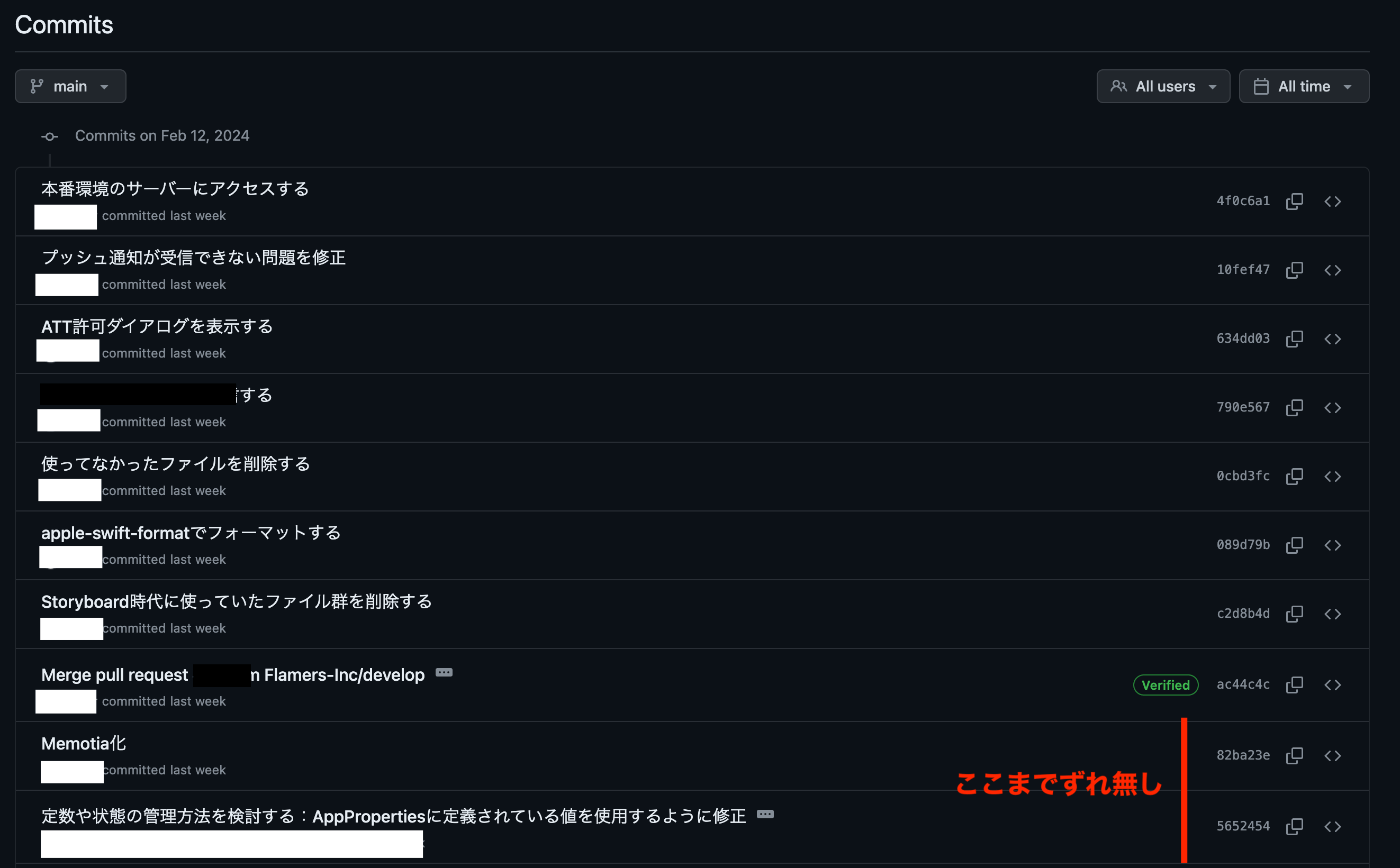Browse repository at commit 10fef47

[1332, 270]
